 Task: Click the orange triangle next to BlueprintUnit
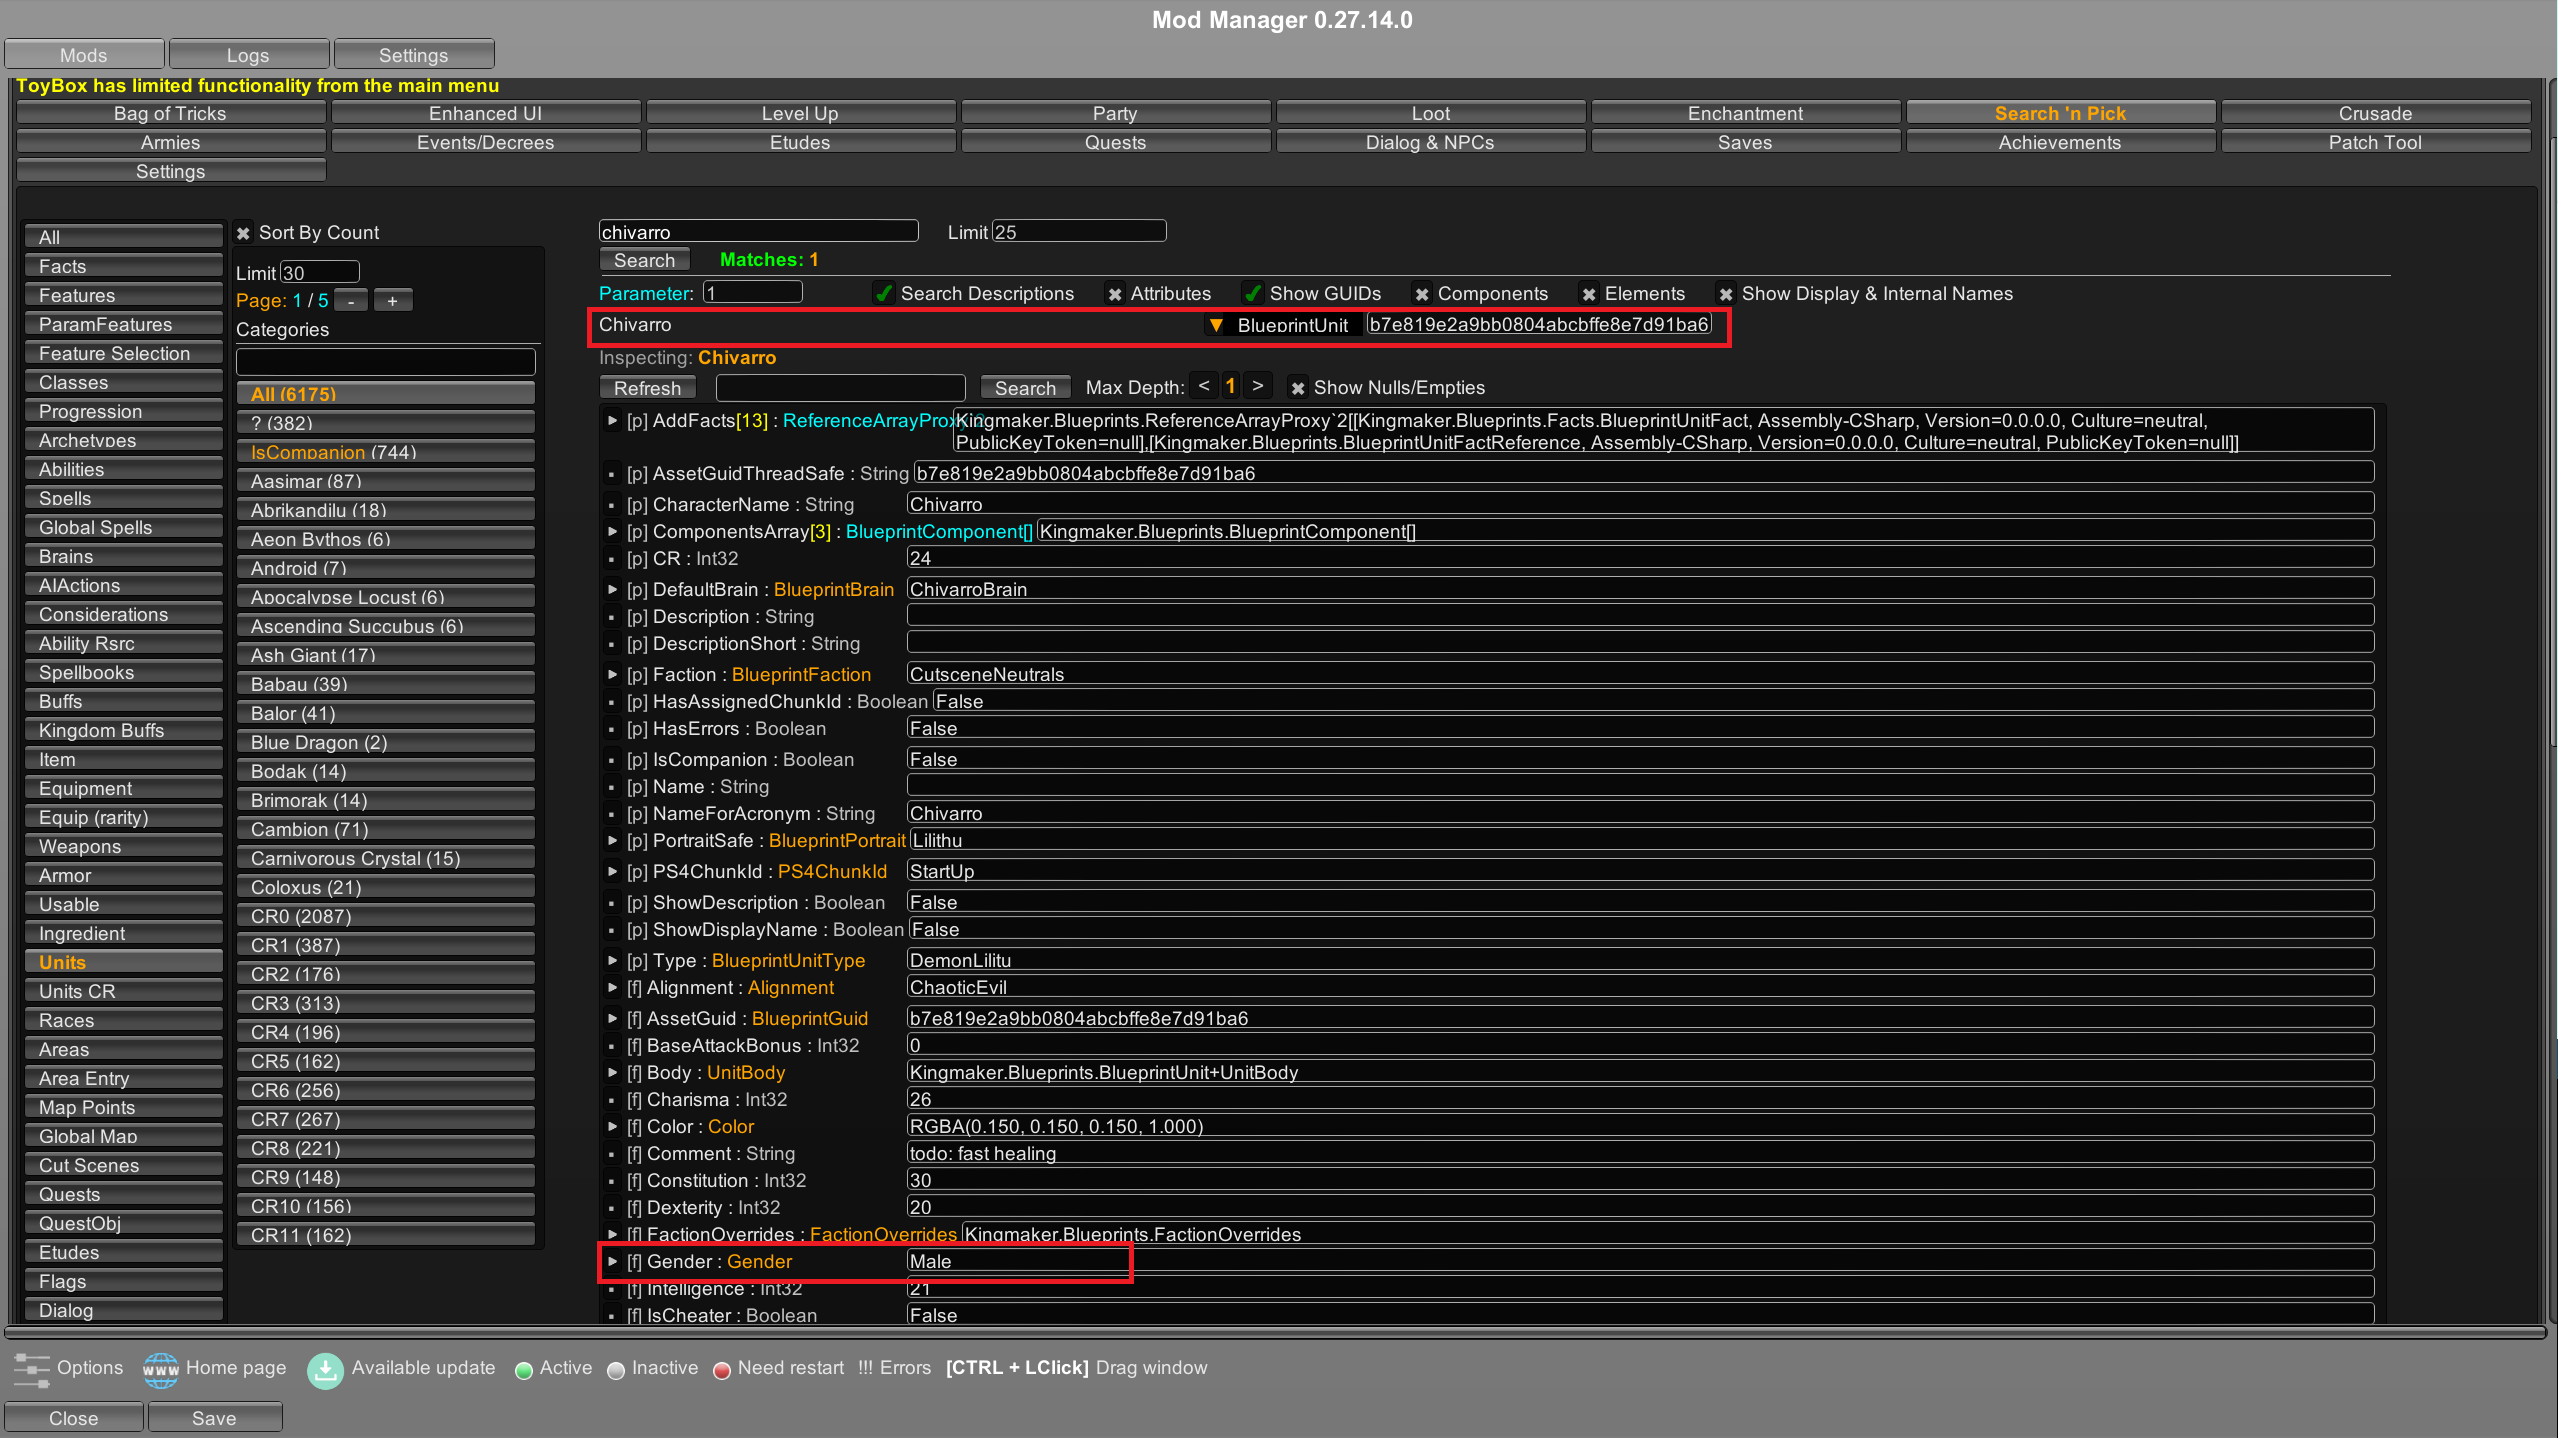(1216, 325)
